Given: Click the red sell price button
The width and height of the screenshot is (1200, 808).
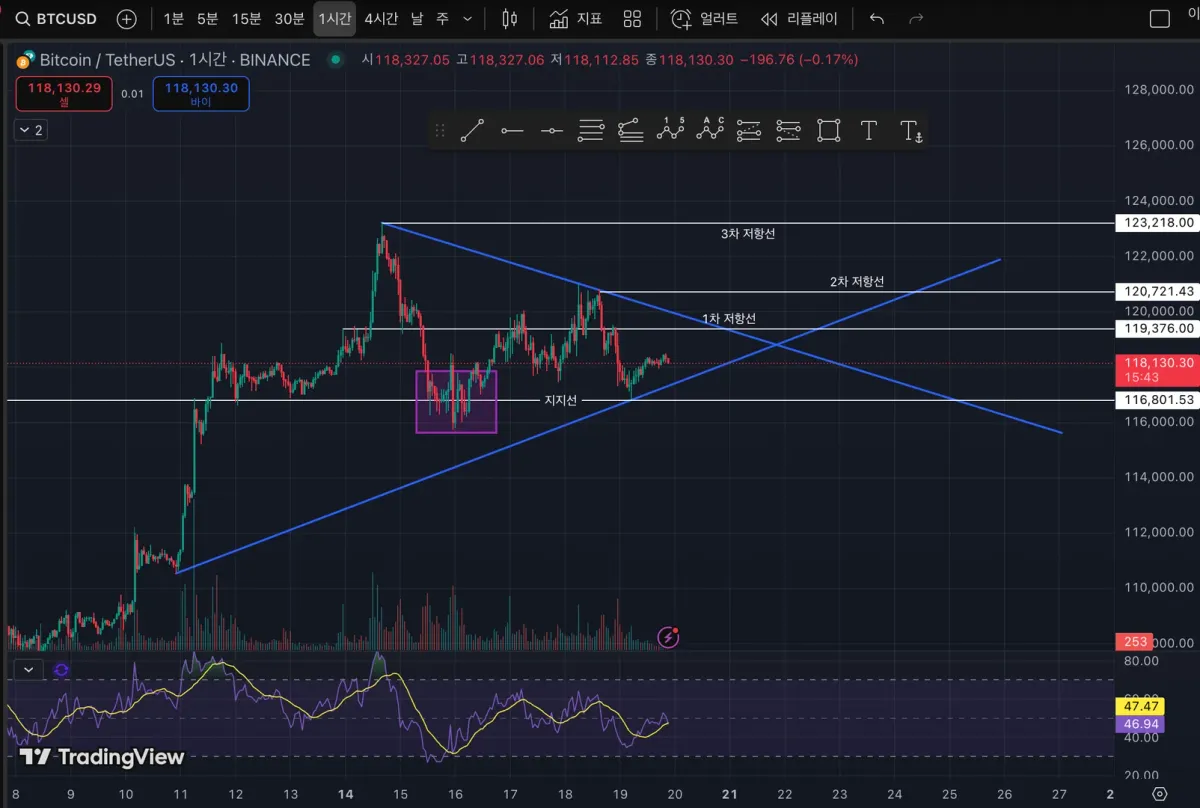Looking at the screenshot, I should pyautogui.click(x=64, y=94).
